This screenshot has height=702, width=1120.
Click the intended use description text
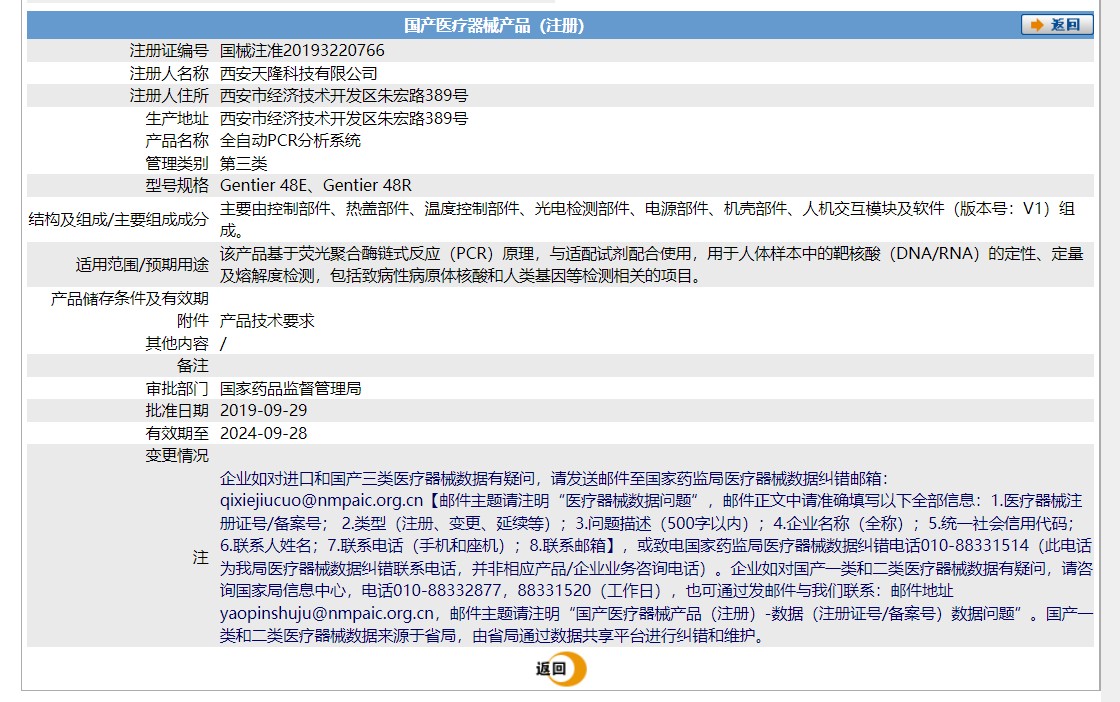651,264
